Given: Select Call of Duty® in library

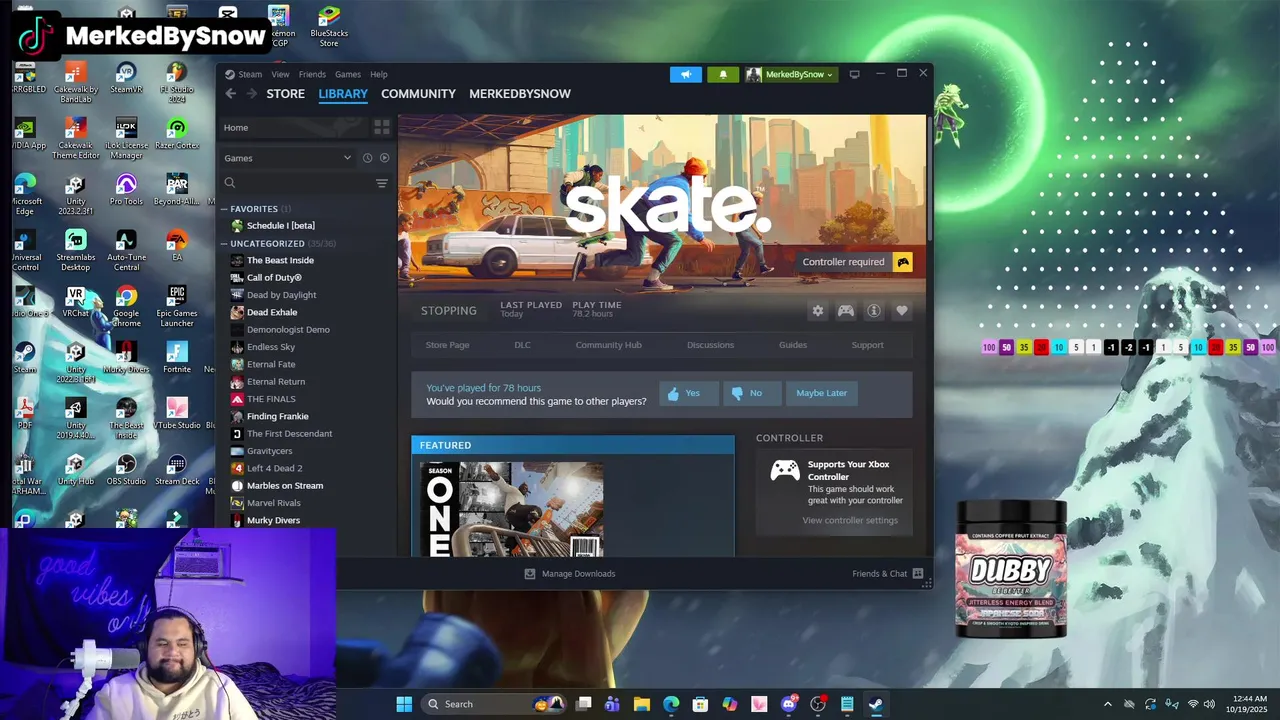Looking at the screenshot, I should tap(274, 278).
